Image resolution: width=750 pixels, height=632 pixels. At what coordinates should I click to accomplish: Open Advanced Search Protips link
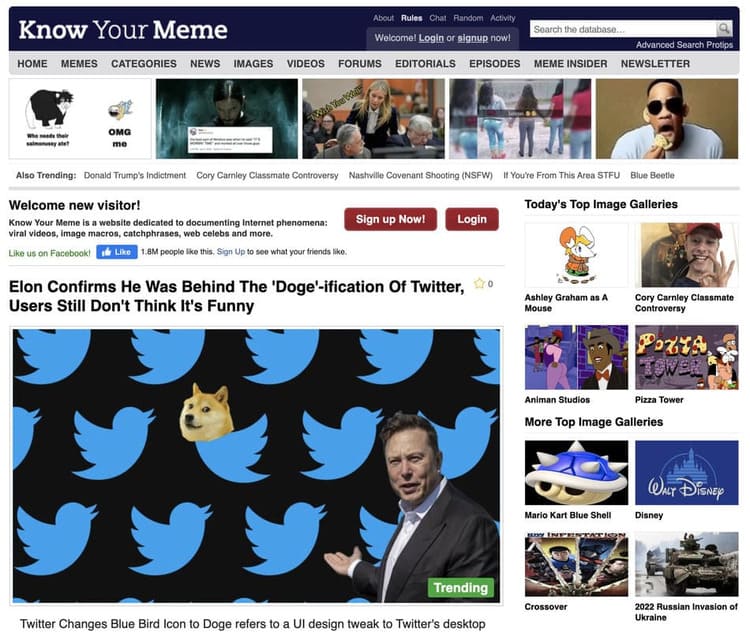point(684,44)
